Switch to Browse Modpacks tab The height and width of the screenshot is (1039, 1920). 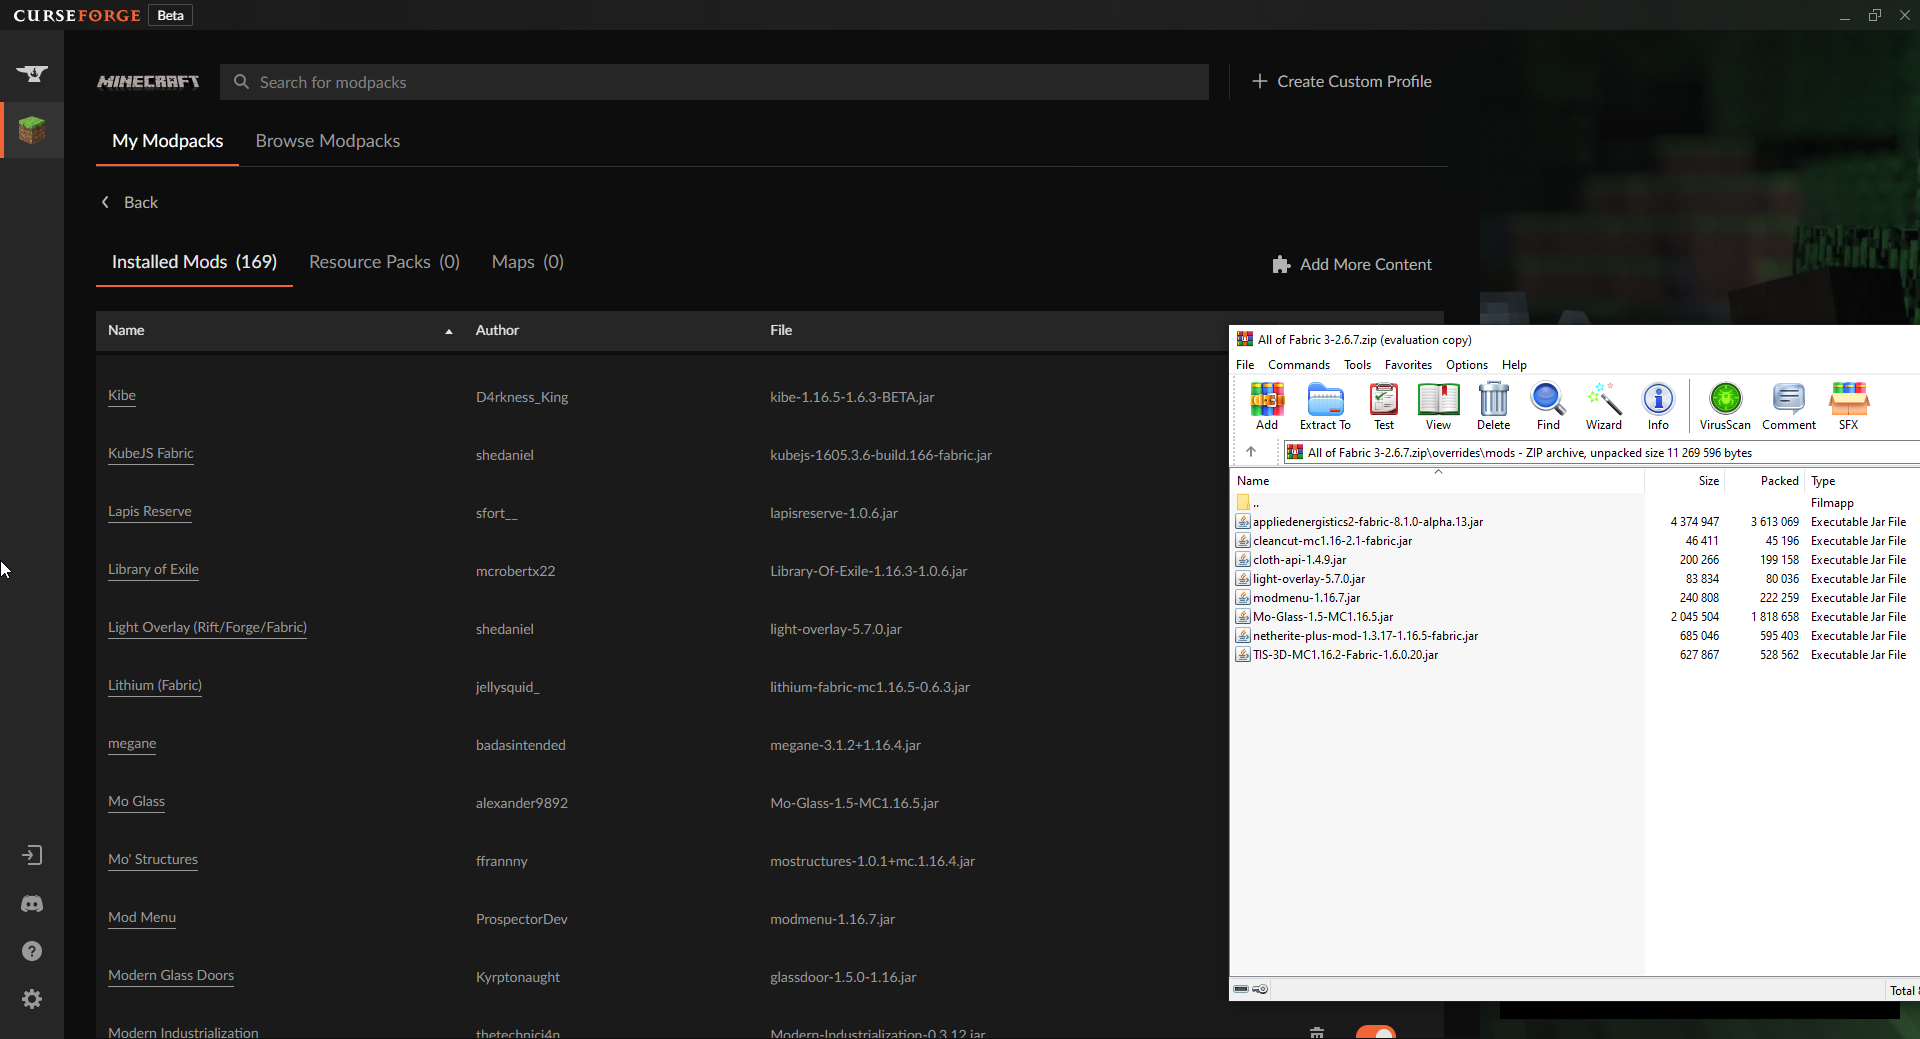point(327,141)
